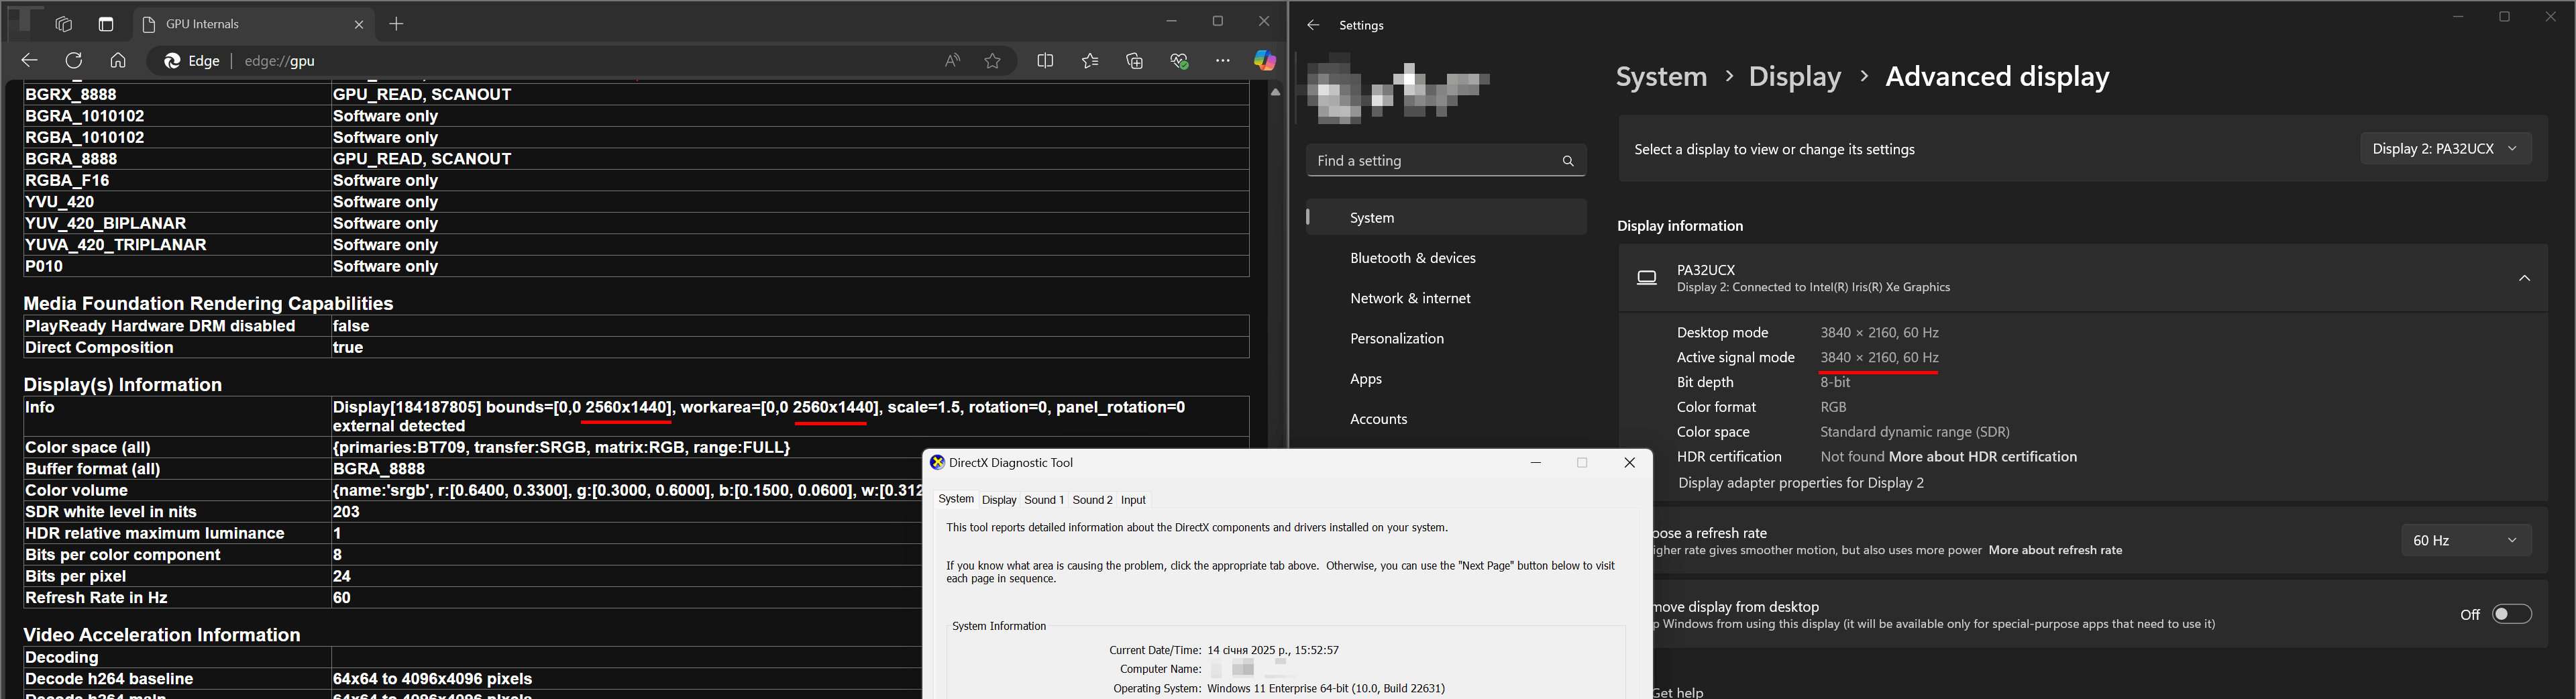This screenshot has height=699, width=2576.
Task: Switch to DirectX Input tab
Action: 1133,500
